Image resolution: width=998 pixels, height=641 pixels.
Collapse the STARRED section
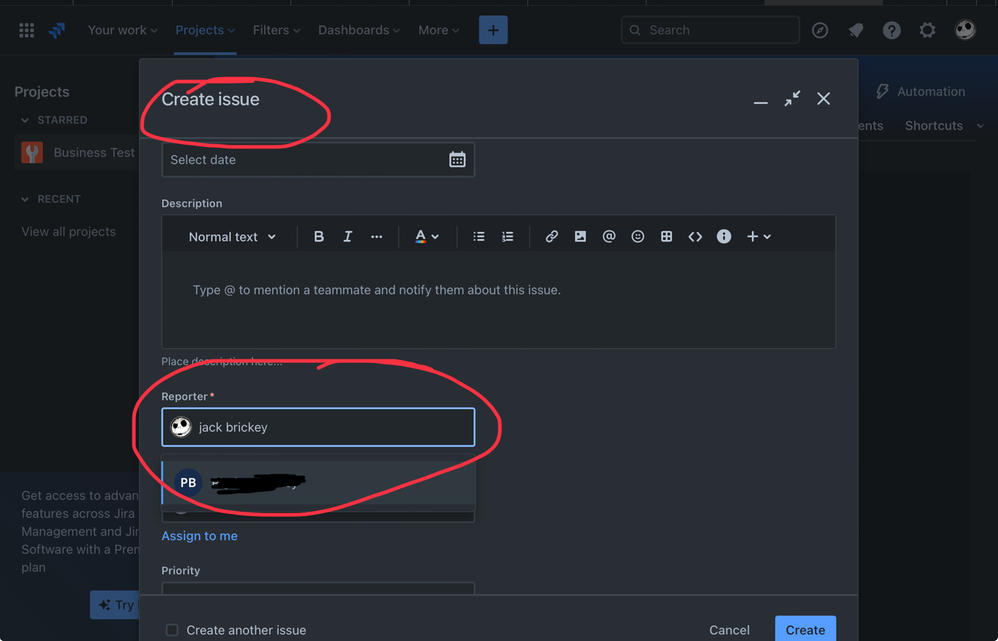(25, 120)
